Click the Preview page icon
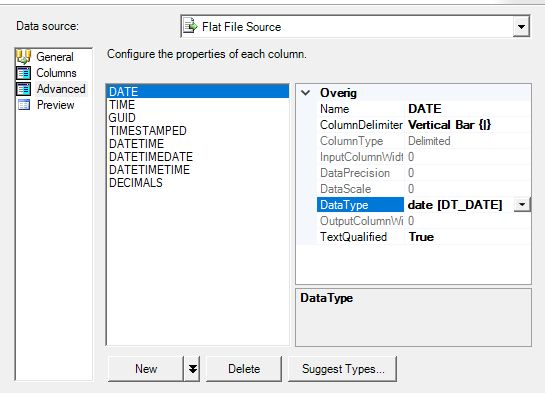This screenshot has height=393, width=545. point(24,105)
